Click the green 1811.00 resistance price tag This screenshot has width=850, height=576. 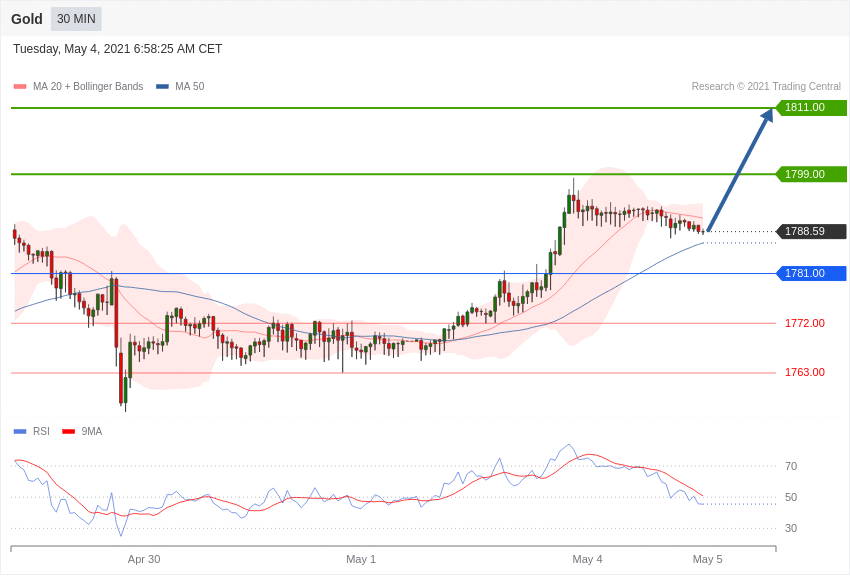coord(812,107)
